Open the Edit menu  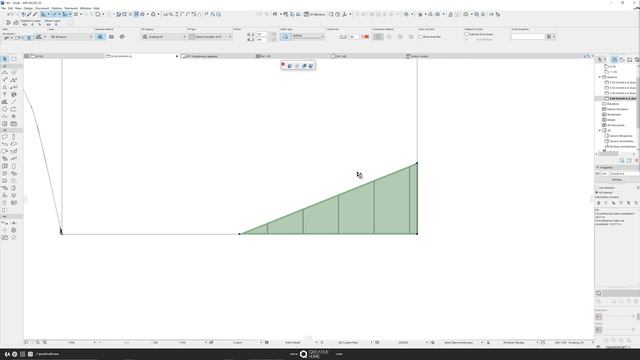coord(10,8)
